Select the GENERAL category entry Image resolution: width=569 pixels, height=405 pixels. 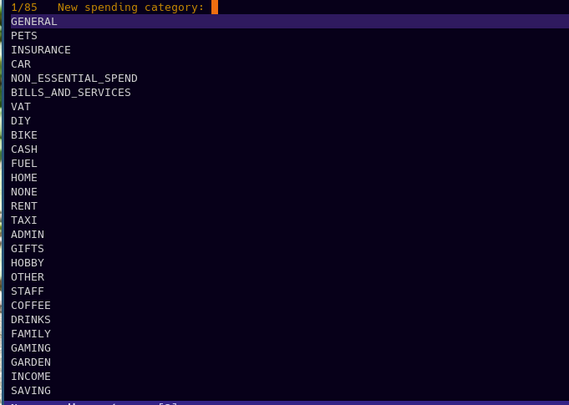point(34,21)
